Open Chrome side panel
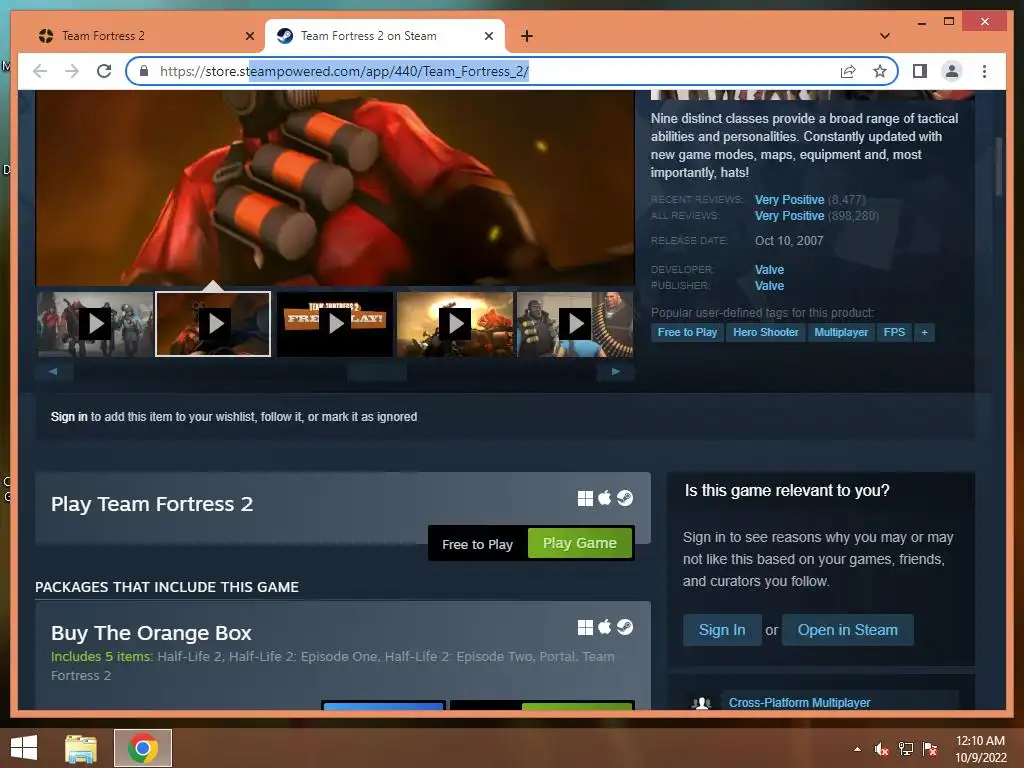Image resolution: width=1024 pixels, height=768 pixels. click(x=920, y=71)
